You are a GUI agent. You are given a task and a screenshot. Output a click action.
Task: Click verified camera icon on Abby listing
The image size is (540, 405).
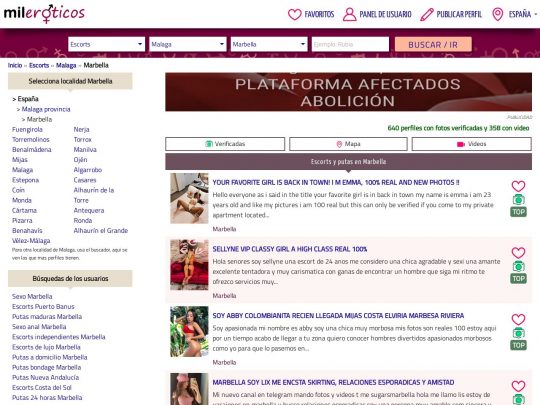click(518, 333)
